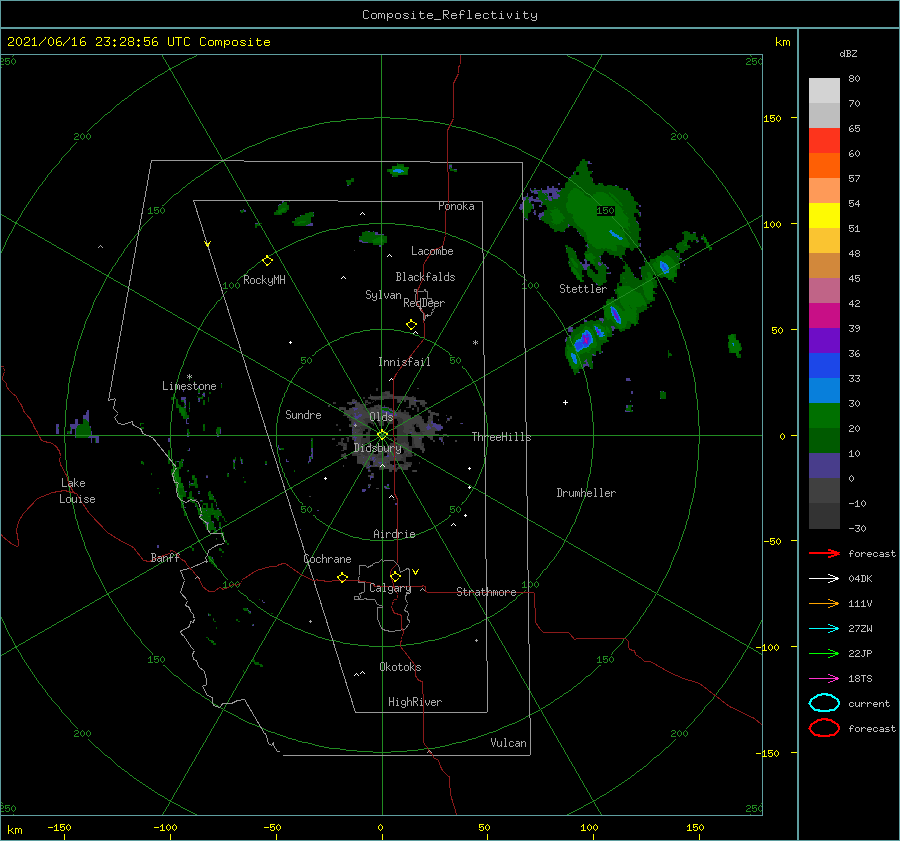Click the yellow diamond marker near RockyMH

[x=267, y=261]
